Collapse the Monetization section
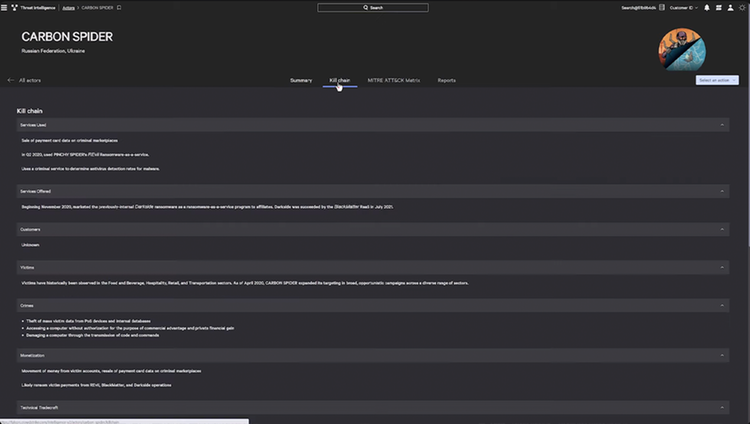 pyautogui.click(x=722, y=356)
